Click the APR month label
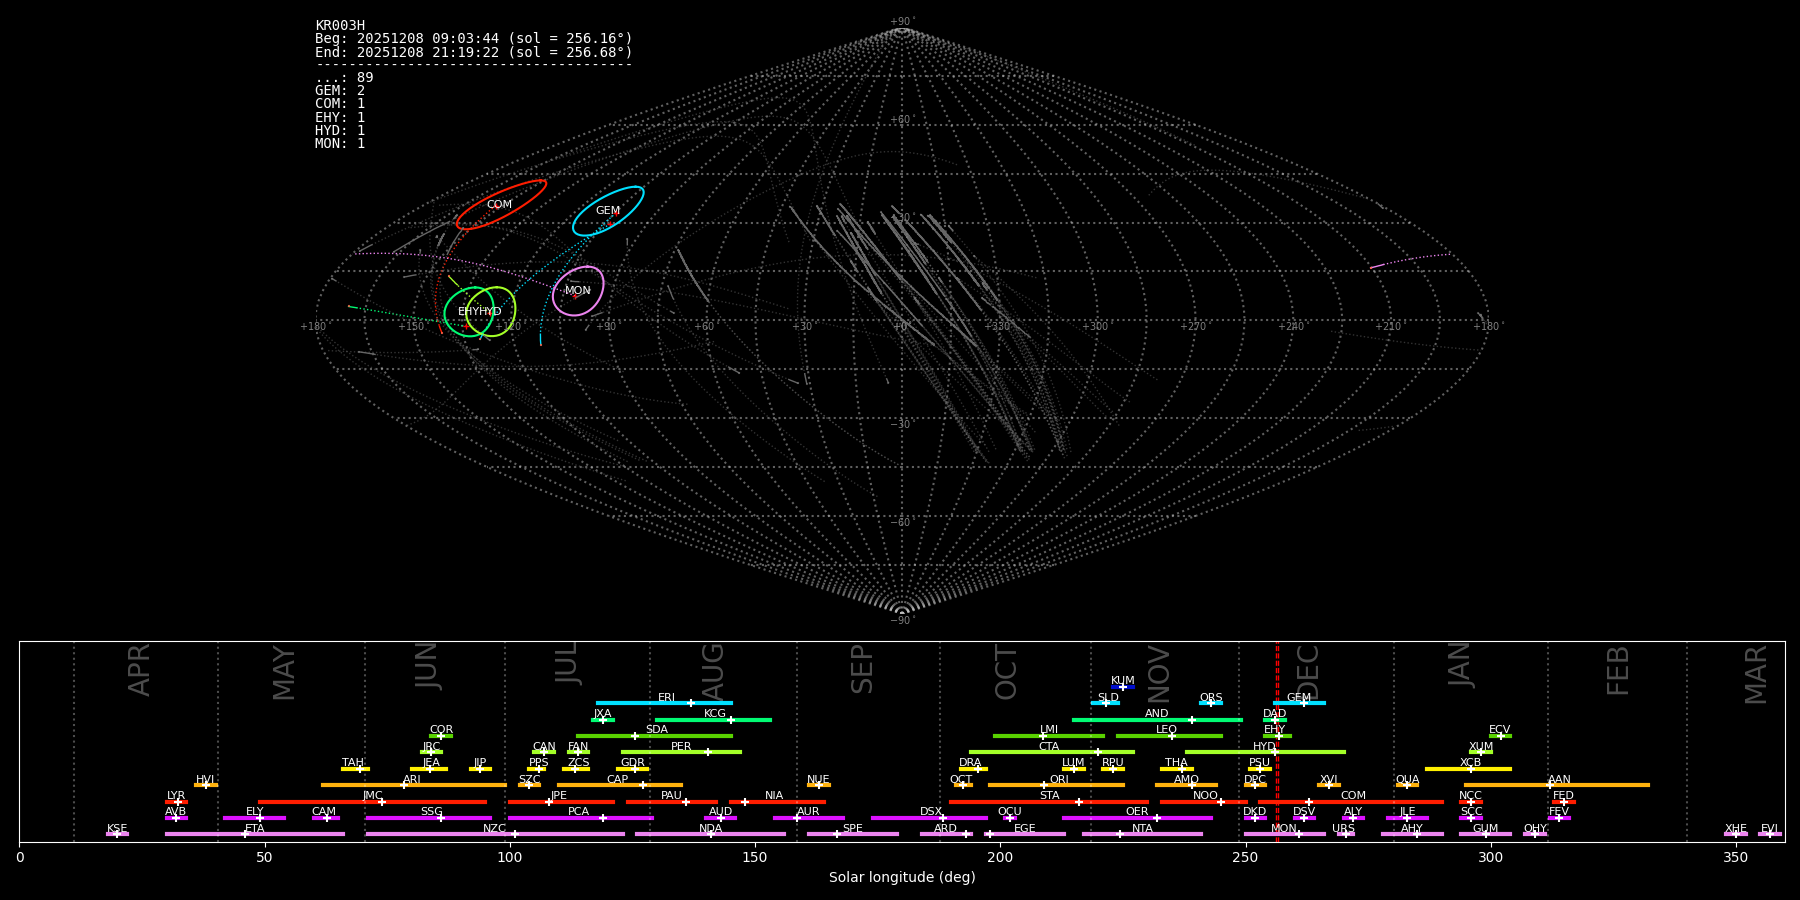The width and height of the screenshot is (1800, 900). [139, 670]
